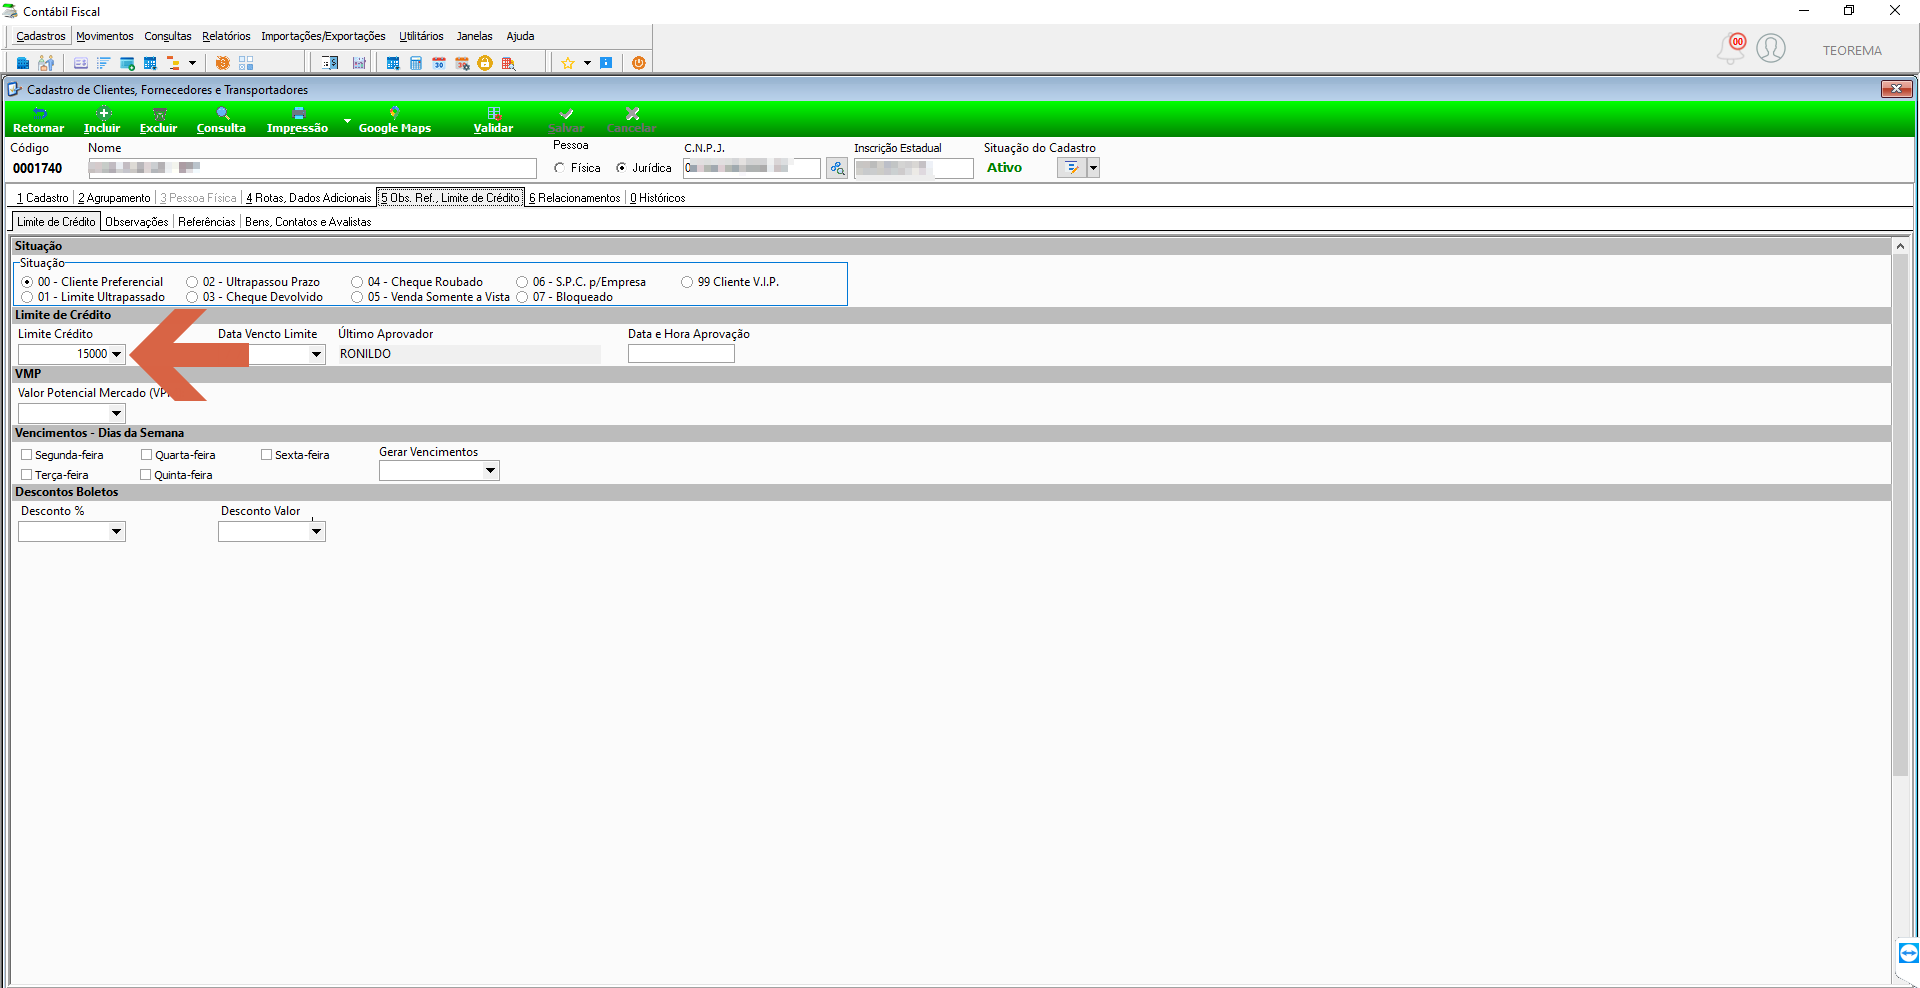Open the Movimentos menu
Screen dimensions: 1920x988
click(x=105, y=36)
